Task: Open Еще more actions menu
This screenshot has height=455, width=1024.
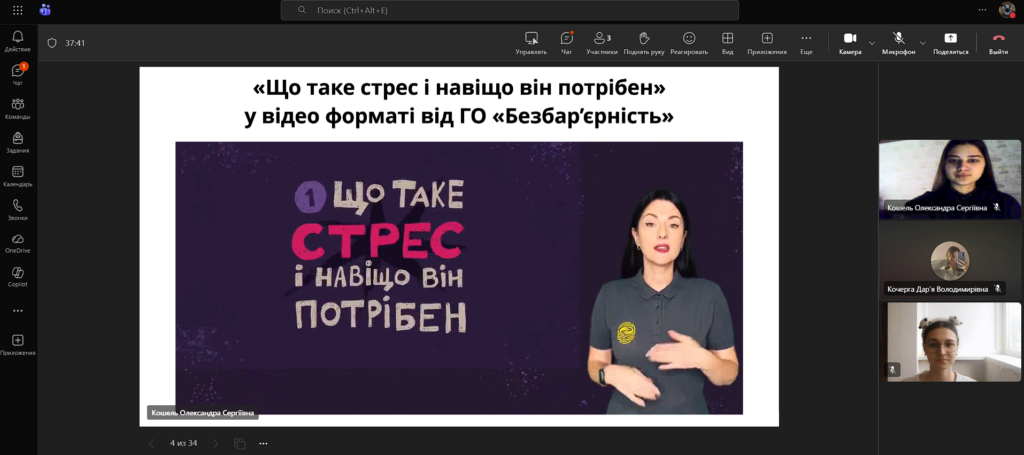Action: pyautogui.click(x=806, y=42)
